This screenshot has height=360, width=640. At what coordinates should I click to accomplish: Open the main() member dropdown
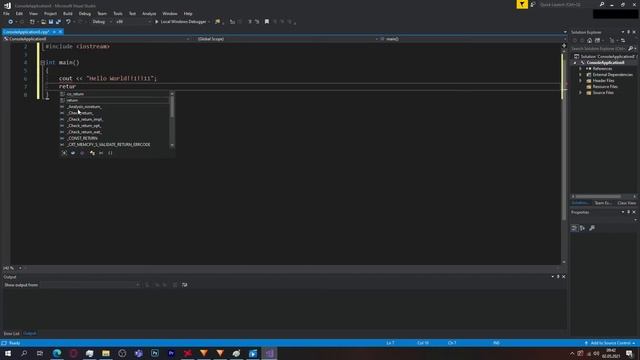pos(473,39)
